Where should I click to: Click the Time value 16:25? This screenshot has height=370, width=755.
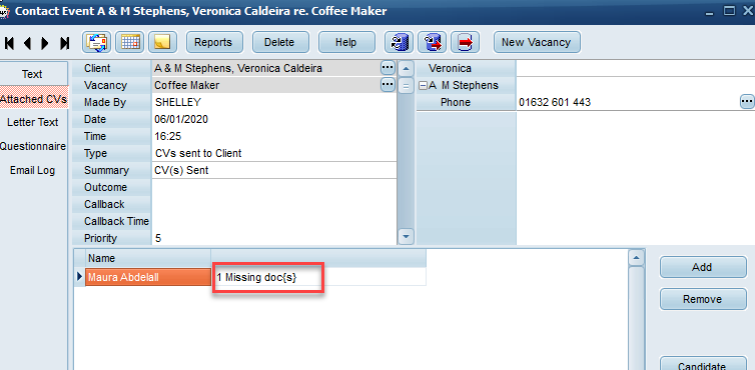(x=274, y=136)
